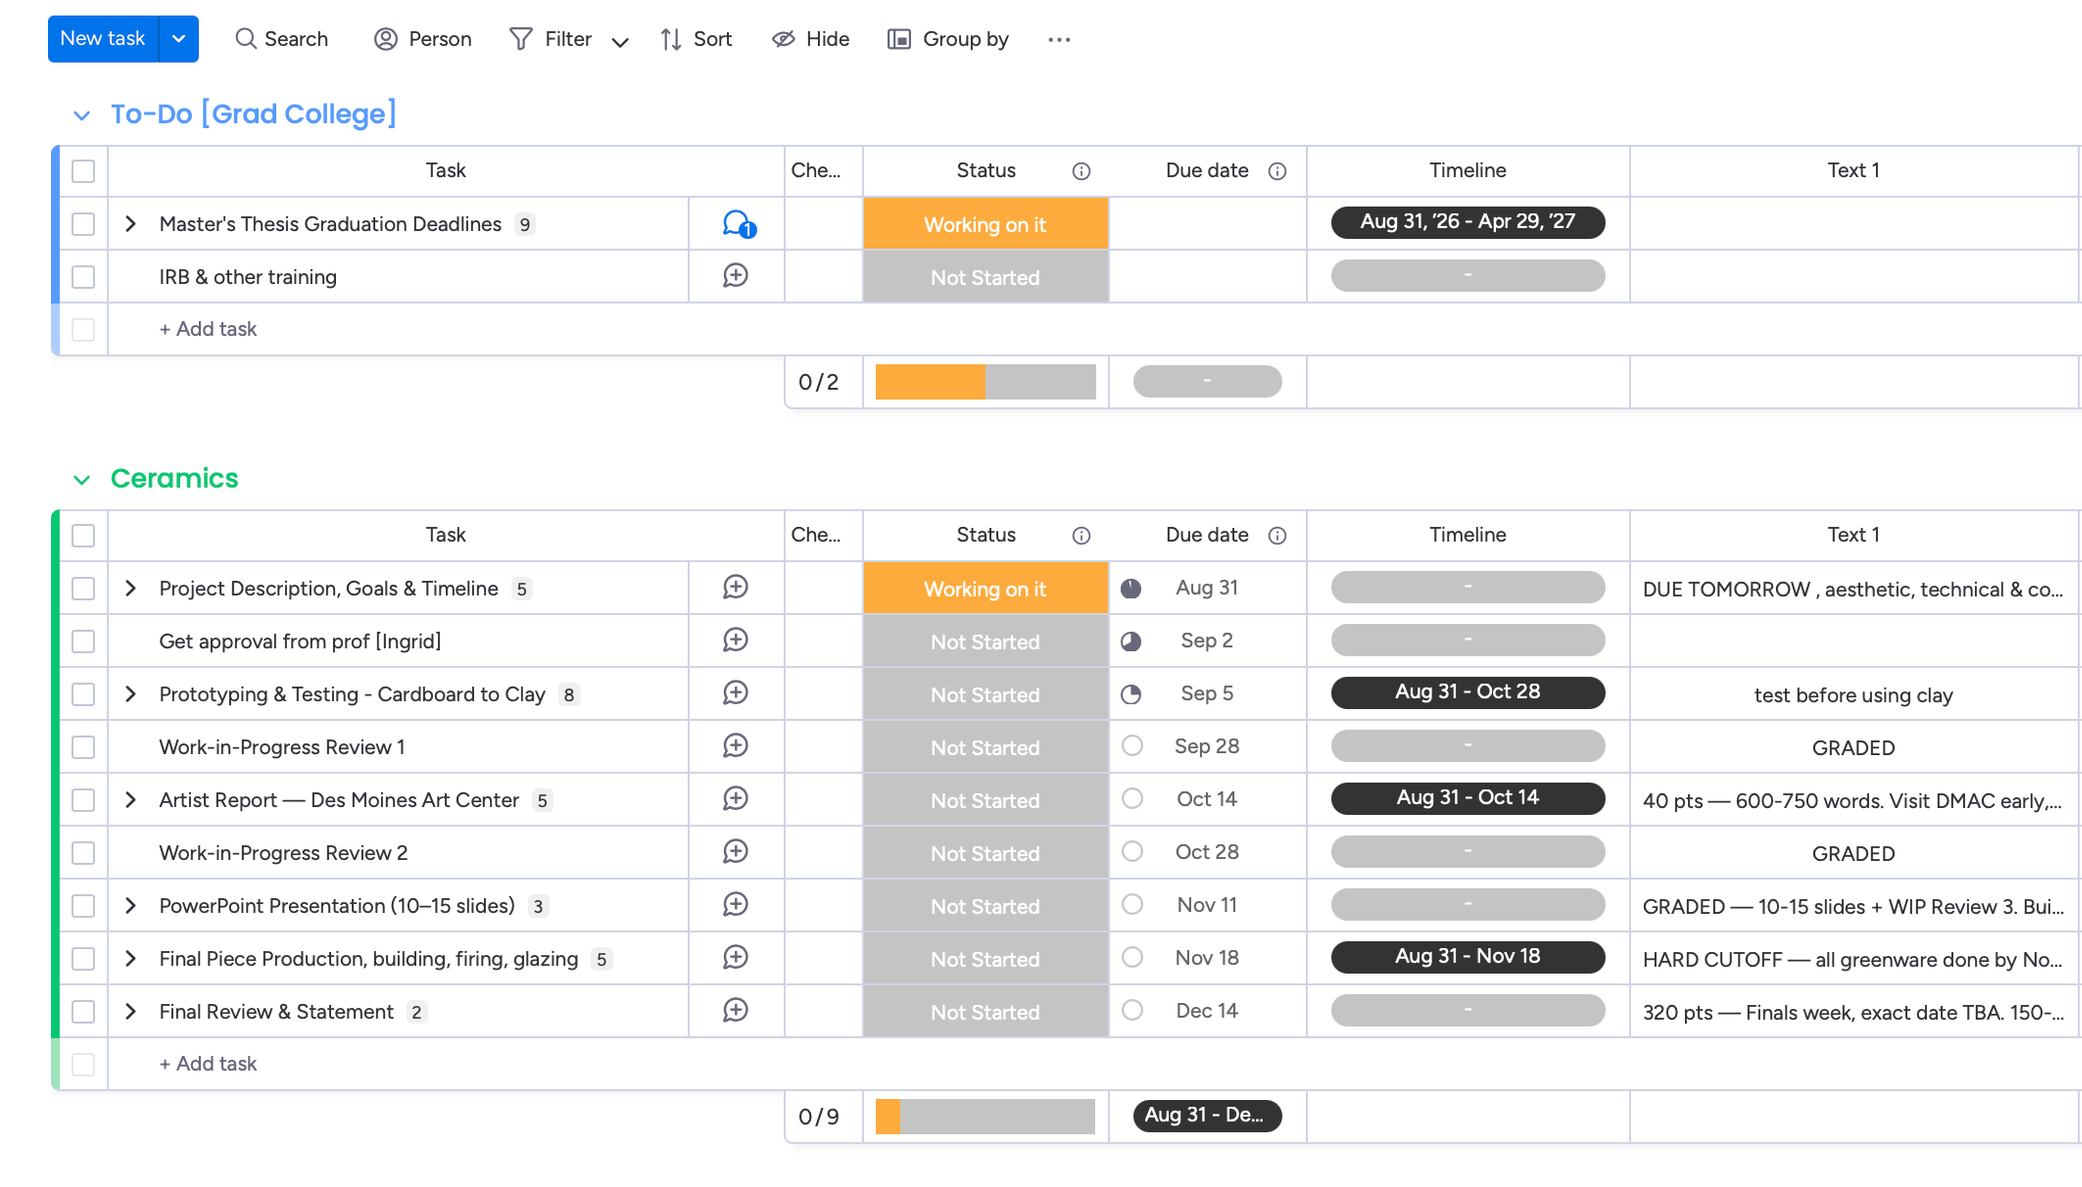This screenshot has width=2082, height=1187.
Task: Add update to Final Review & Statement
Action: (x=736, y=1012)
